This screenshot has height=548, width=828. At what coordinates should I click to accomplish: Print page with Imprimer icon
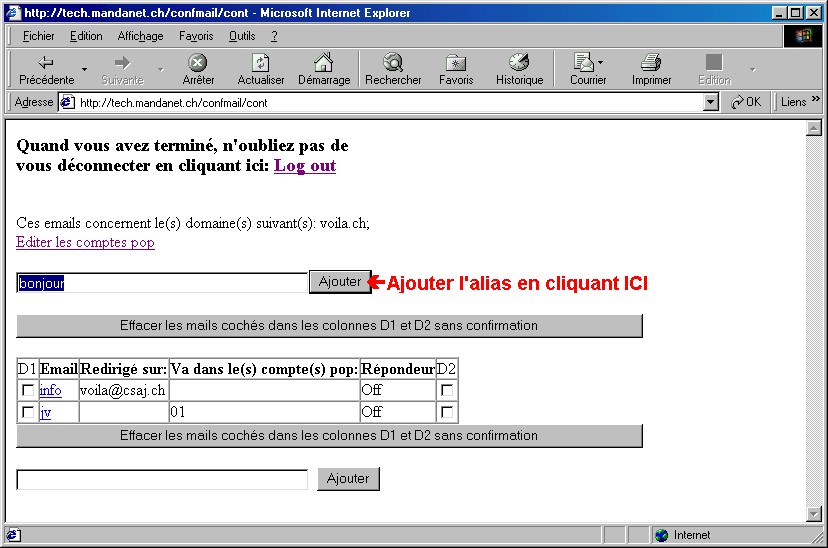coord(651,63)
